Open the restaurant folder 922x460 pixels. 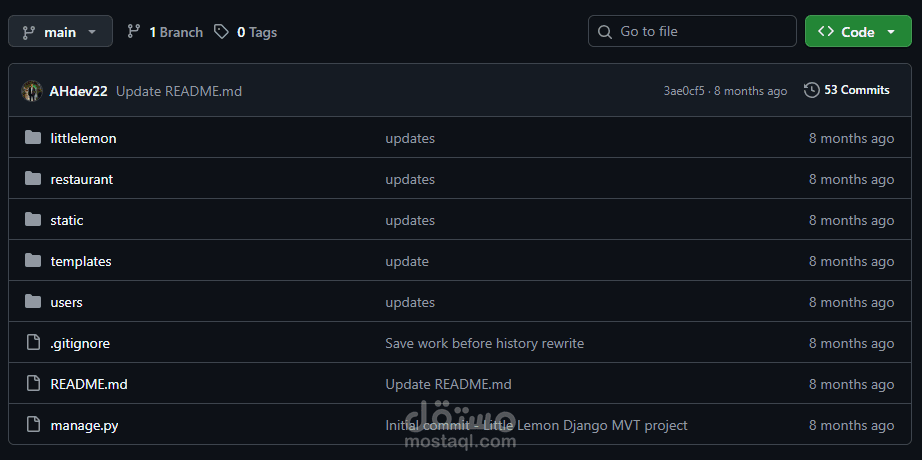(x=82, y=179)
